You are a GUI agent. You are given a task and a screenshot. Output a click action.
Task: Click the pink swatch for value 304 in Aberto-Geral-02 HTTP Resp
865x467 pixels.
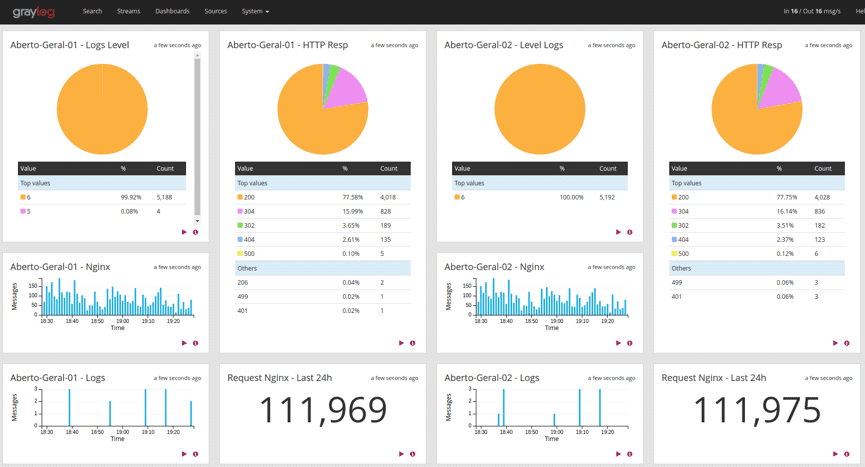(x=674, y=211)
